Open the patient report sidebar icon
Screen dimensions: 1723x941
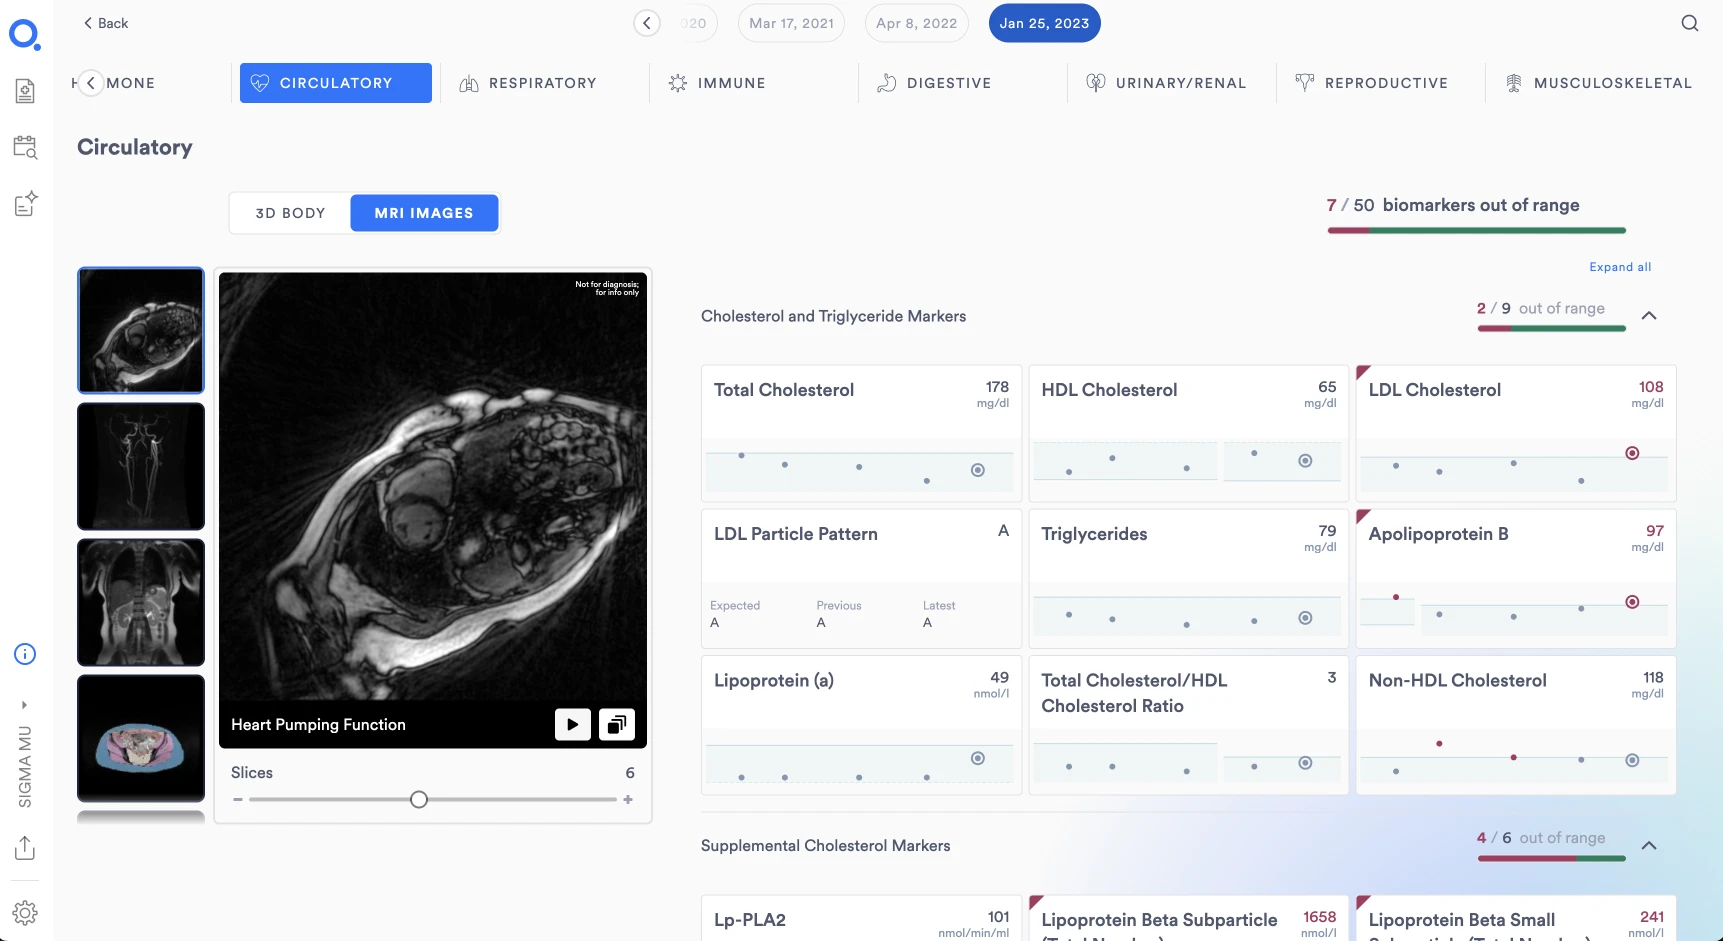point(25,91)
